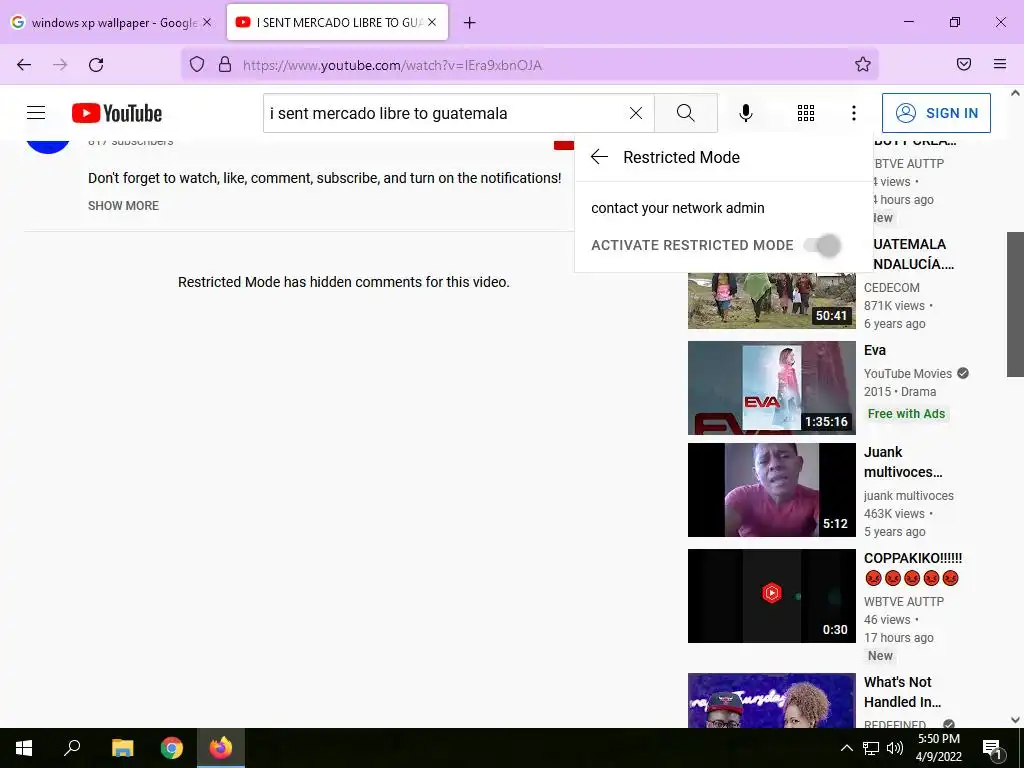Screen dimensions: 1024x768
Task: Reload the current page
Action: [96, 65]
